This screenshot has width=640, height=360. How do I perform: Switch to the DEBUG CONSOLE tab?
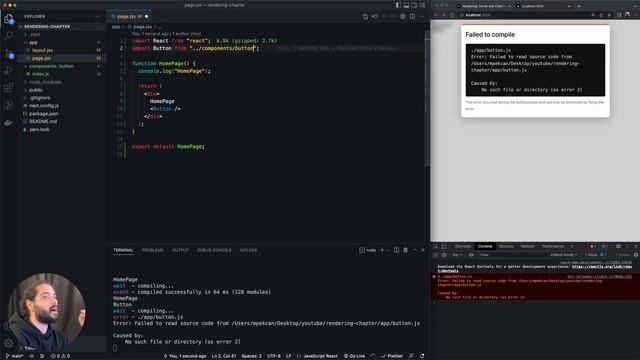pyautogui.click(x=214, y=250)
